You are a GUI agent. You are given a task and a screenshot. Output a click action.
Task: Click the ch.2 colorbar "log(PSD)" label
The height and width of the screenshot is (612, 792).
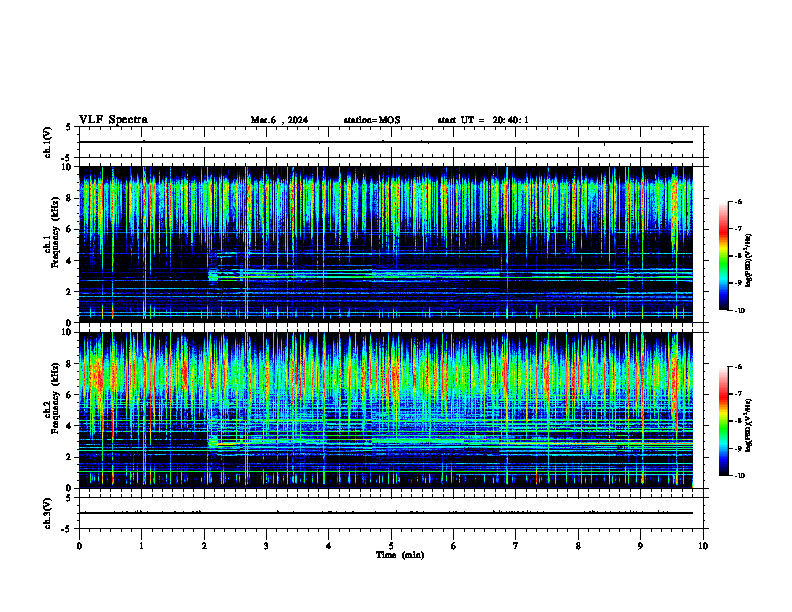point(749,425)
